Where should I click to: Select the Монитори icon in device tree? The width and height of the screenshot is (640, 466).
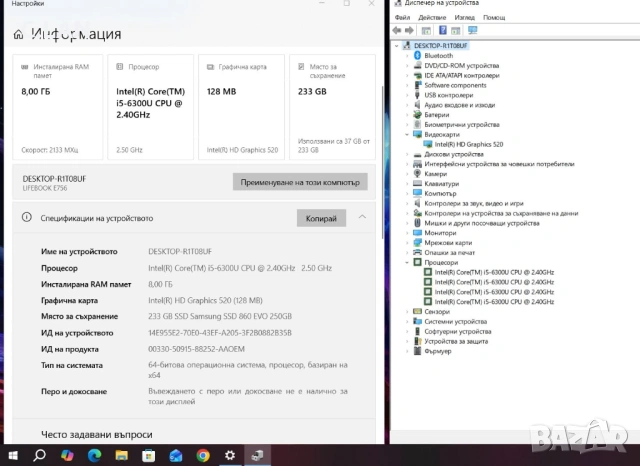point(418,233)
